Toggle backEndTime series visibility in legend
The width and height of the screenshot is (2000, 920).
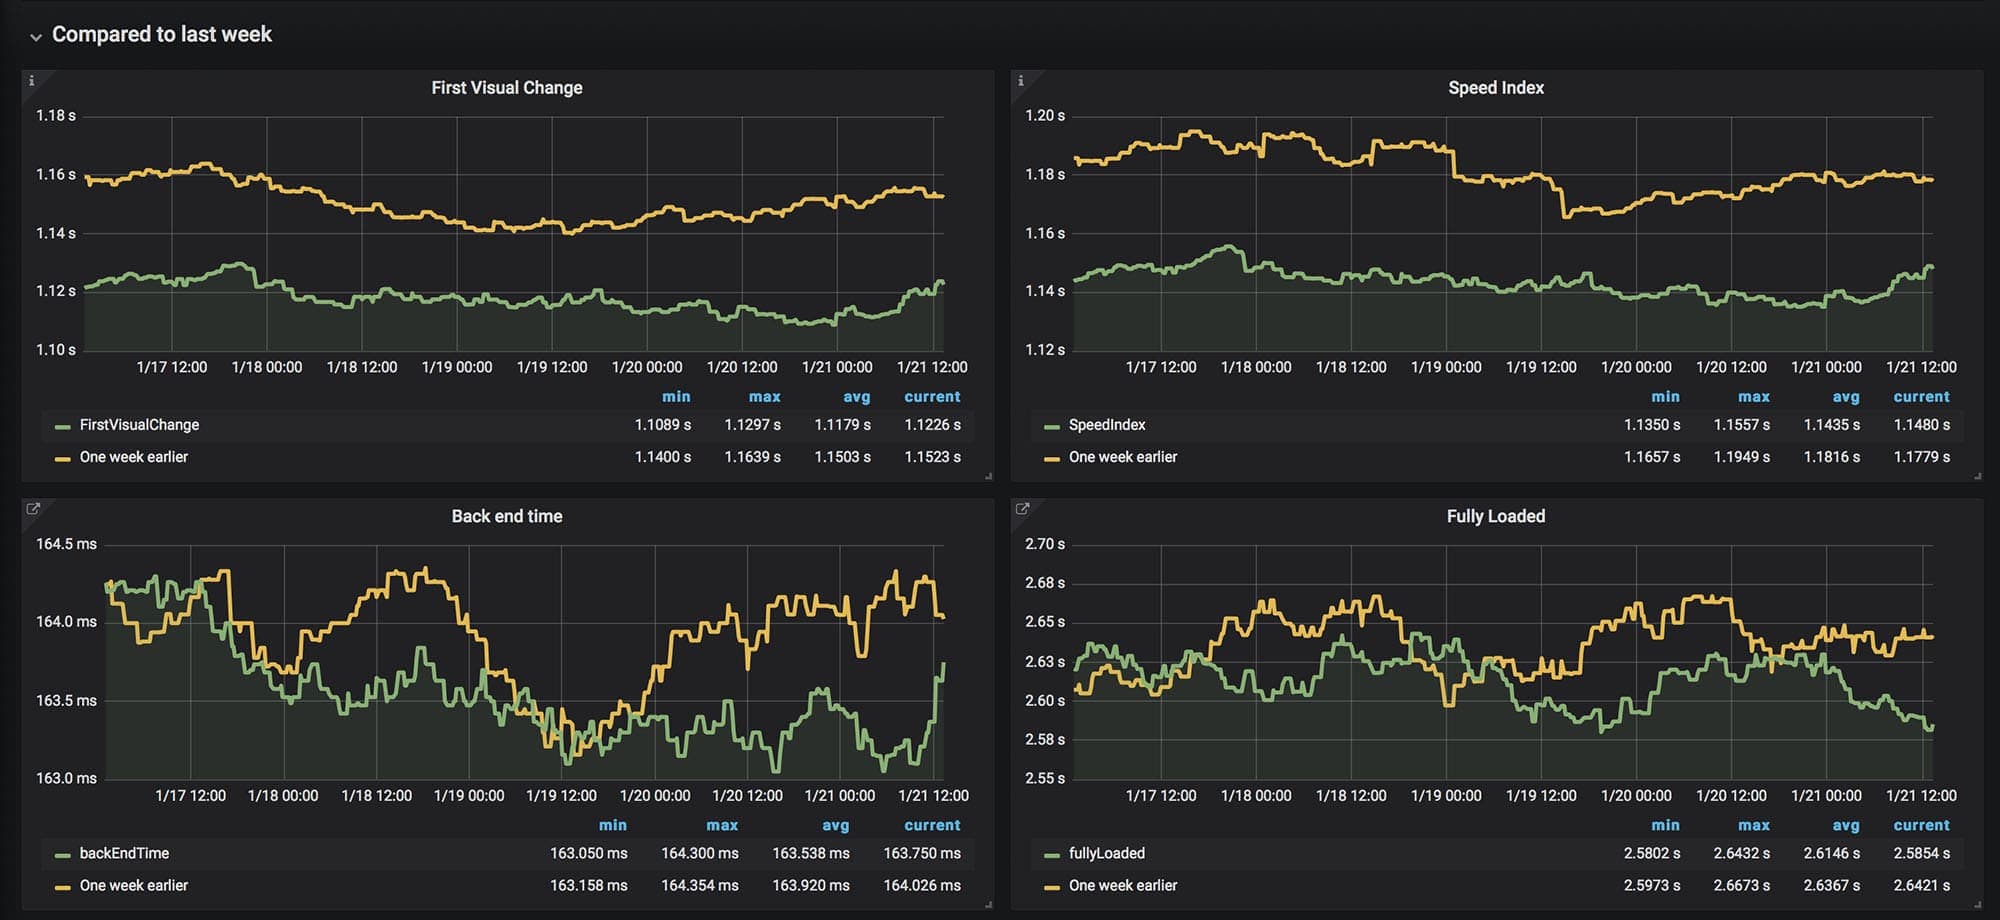[124, 853]
